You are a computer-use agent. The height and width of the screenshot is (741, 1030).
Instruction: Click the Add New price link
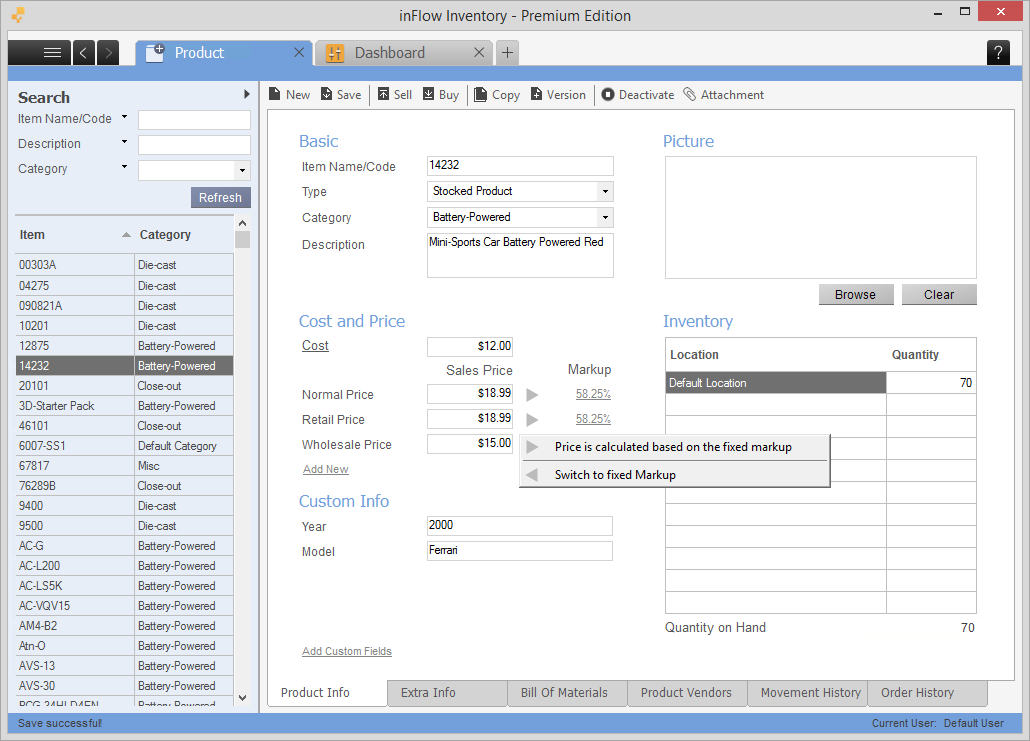click(326, 469)
